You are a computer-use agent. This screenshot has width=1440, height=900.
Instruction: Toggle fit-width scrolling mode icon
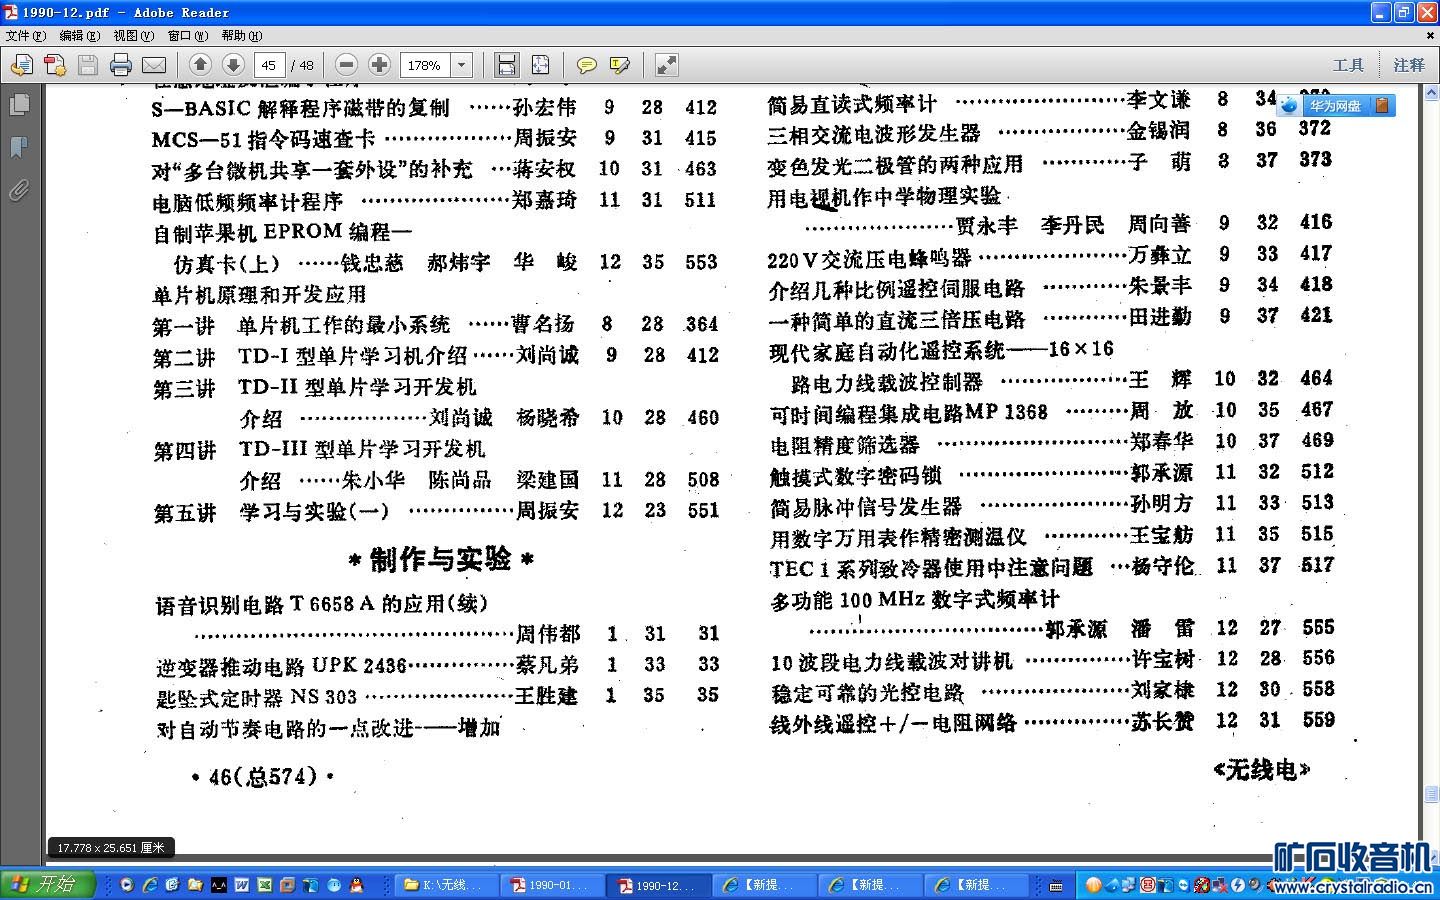point(507,65)
